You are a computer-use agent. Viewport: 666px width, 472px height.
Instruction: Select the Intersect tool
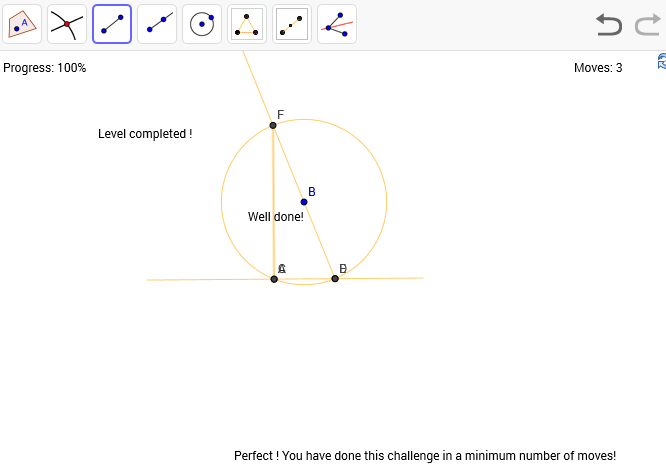(x=67, y=24)
